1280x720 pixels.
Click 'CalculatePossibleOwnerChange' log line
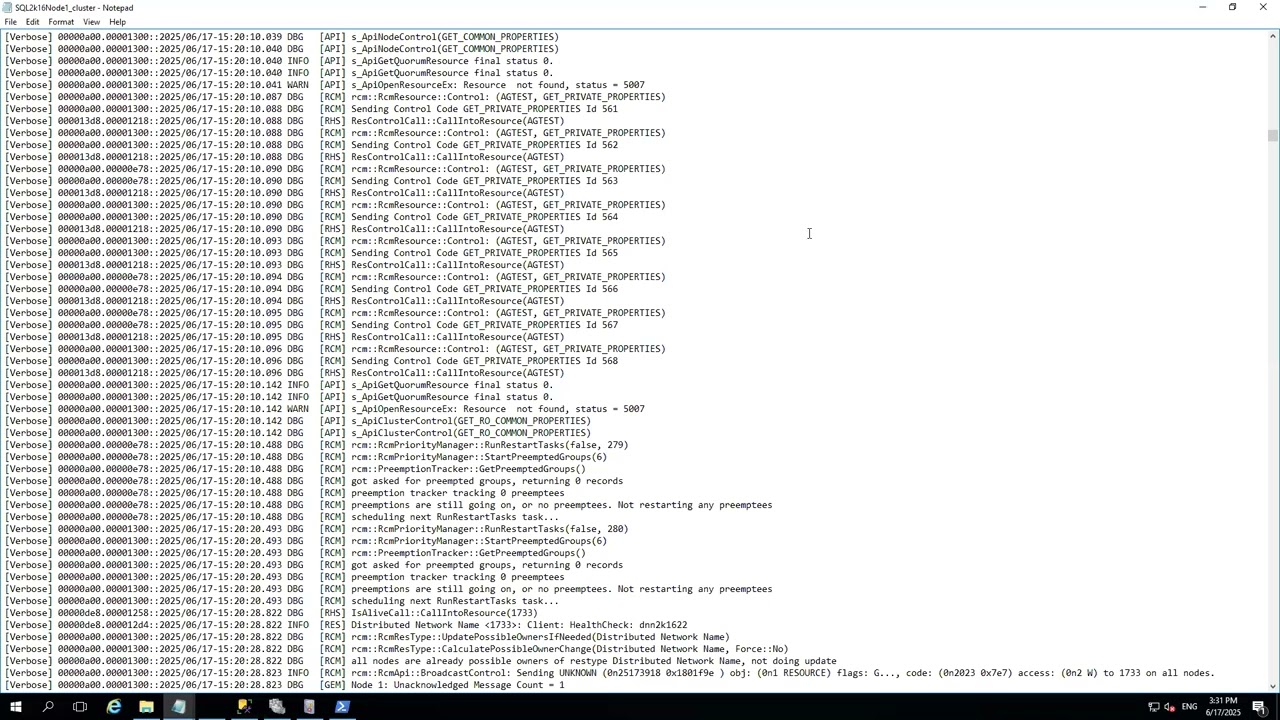click(397, 649)
